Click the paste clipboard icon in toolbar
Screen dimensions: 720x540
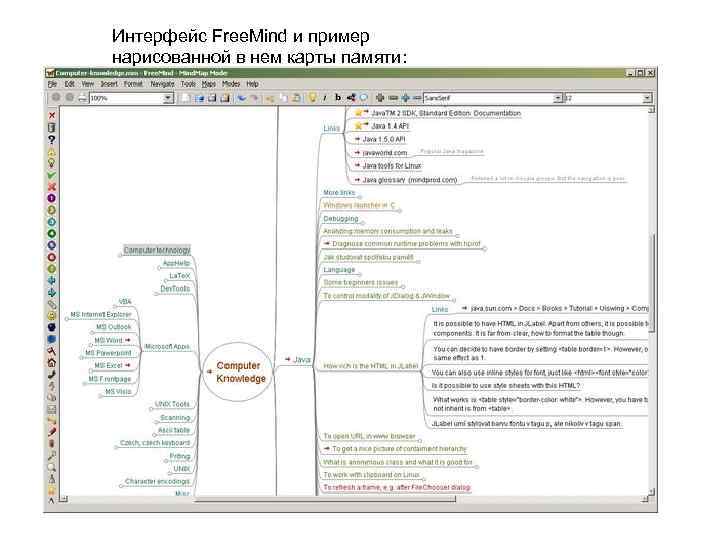(296, 98)
